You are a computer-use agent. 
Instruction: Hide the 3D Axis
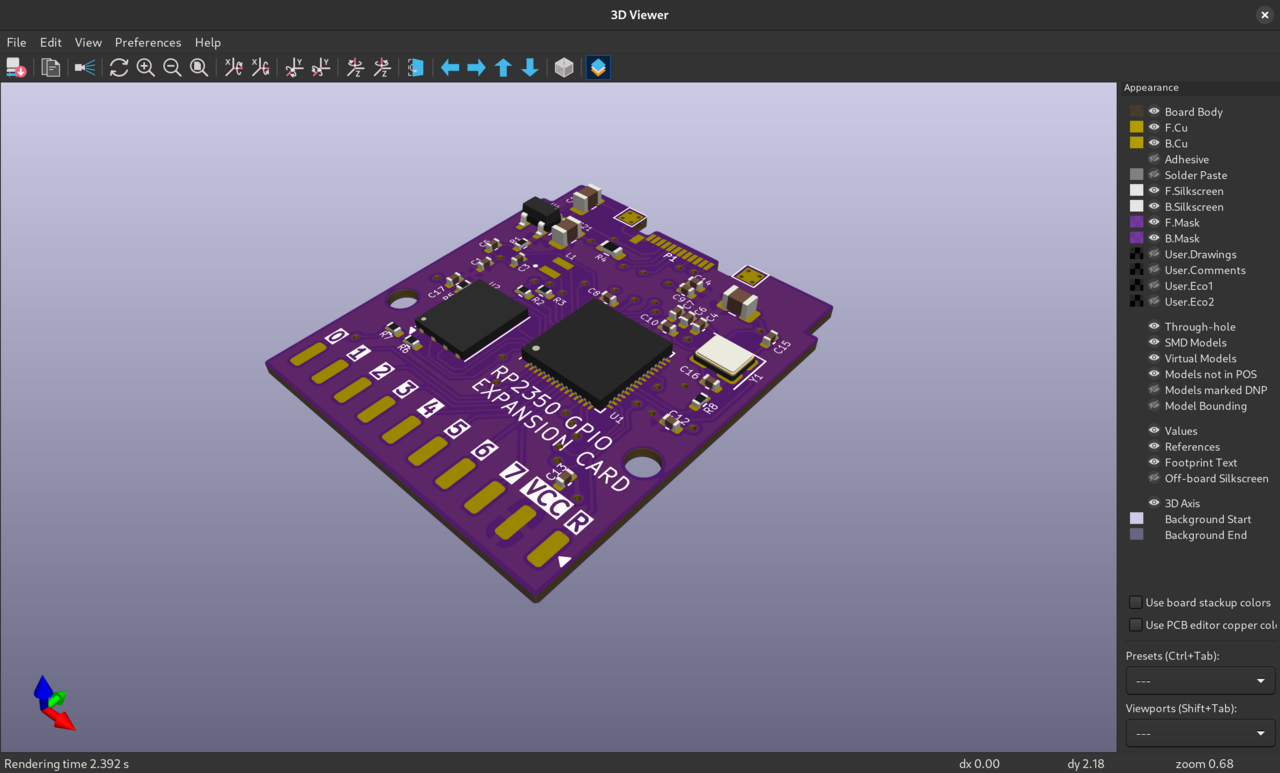pyautogui.click(x=1154, y=503)
